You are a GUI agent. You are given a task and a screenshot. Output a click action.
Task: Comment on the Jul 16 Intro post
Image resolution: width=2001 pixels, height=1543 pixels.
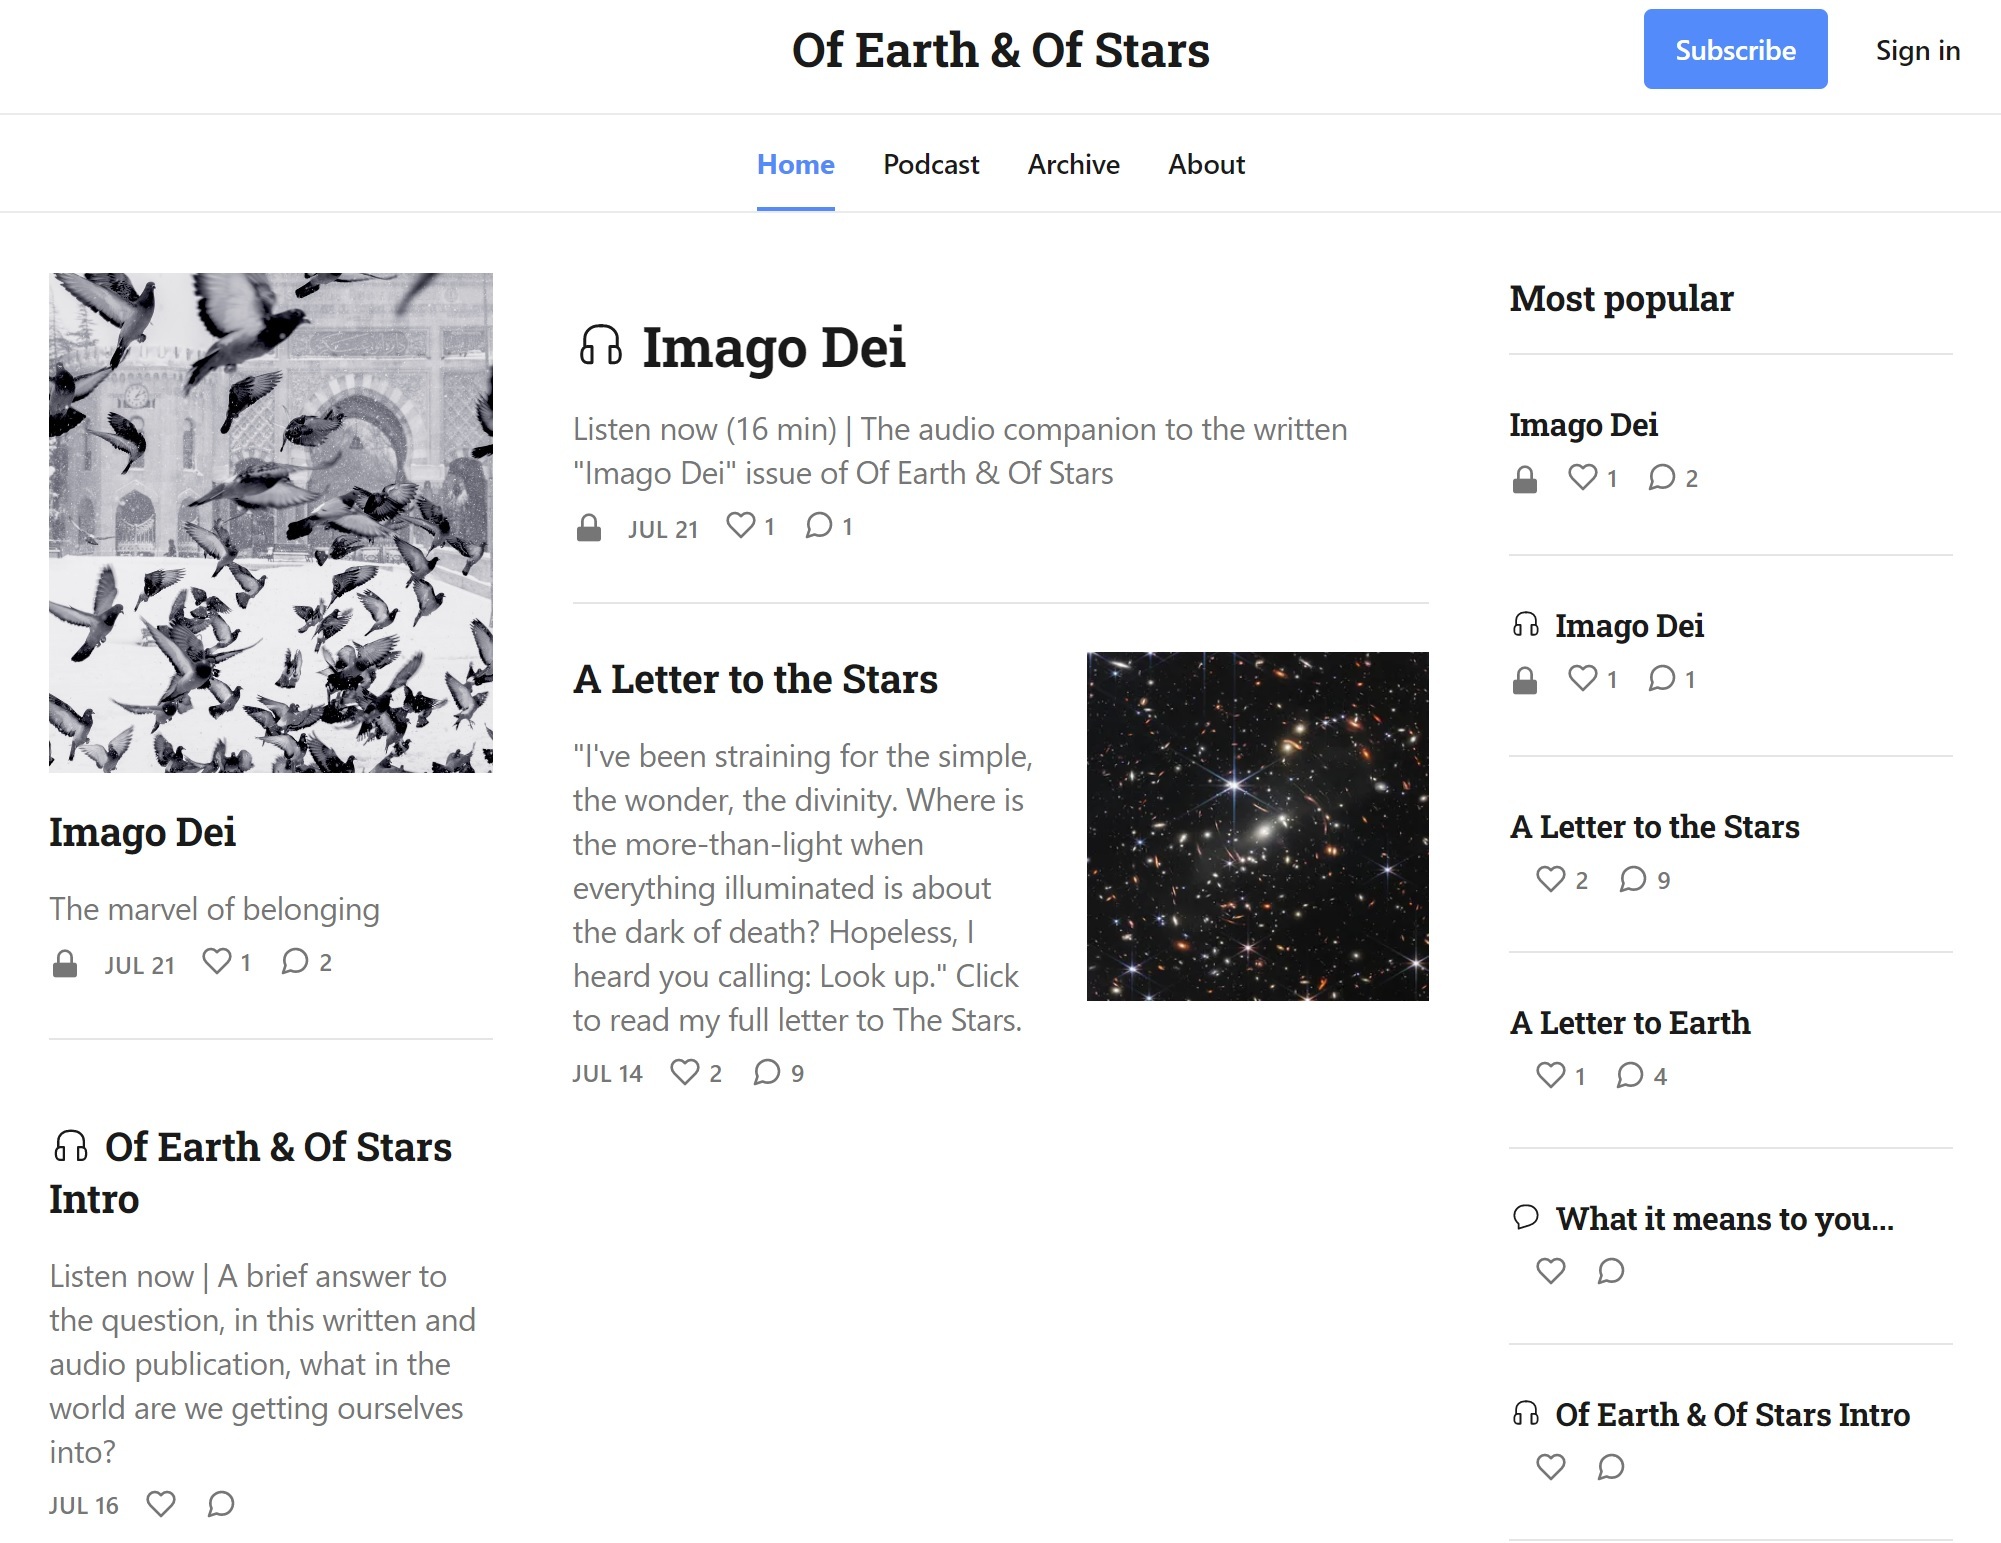click(221, 1504)
